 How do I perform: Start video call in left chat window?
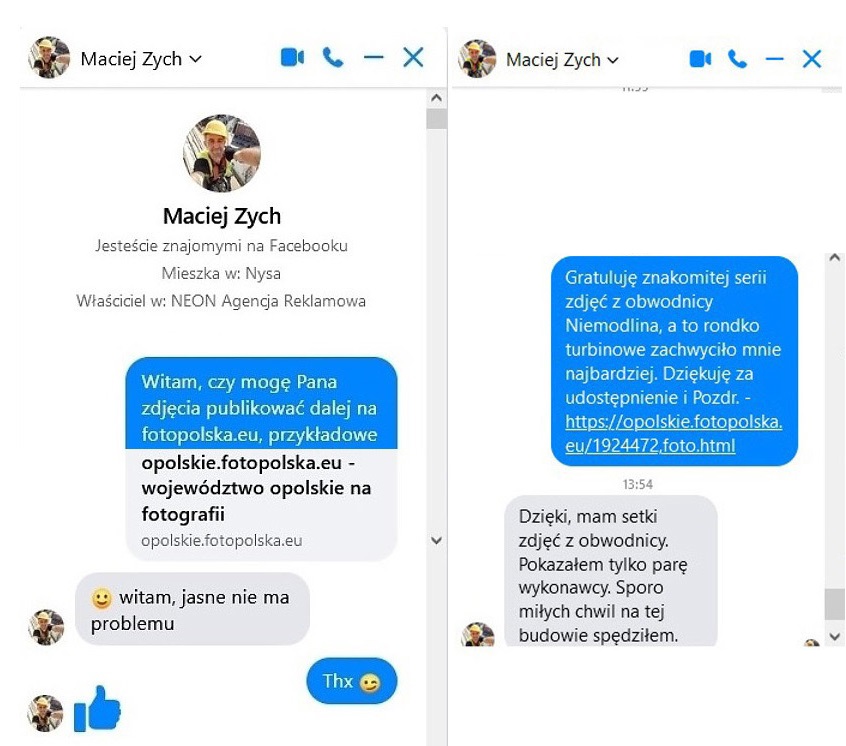coord(292,57)
